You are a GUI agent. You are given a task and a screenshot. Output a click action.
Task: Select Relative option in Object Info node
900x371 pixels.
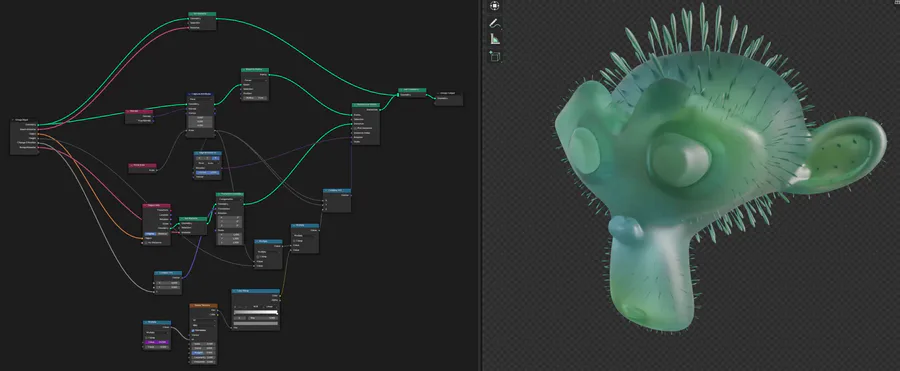(162, 234)
